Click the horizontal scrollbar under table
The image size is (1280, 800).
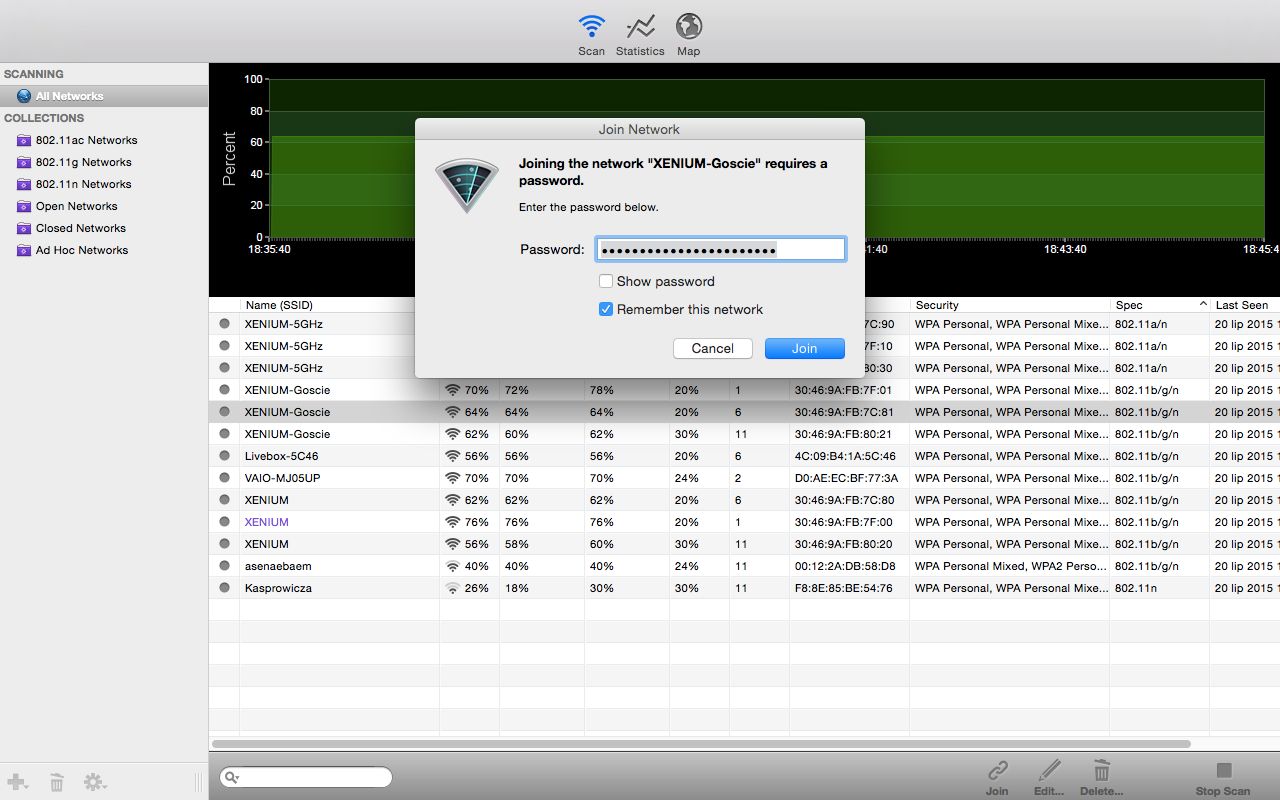[701, 744]
